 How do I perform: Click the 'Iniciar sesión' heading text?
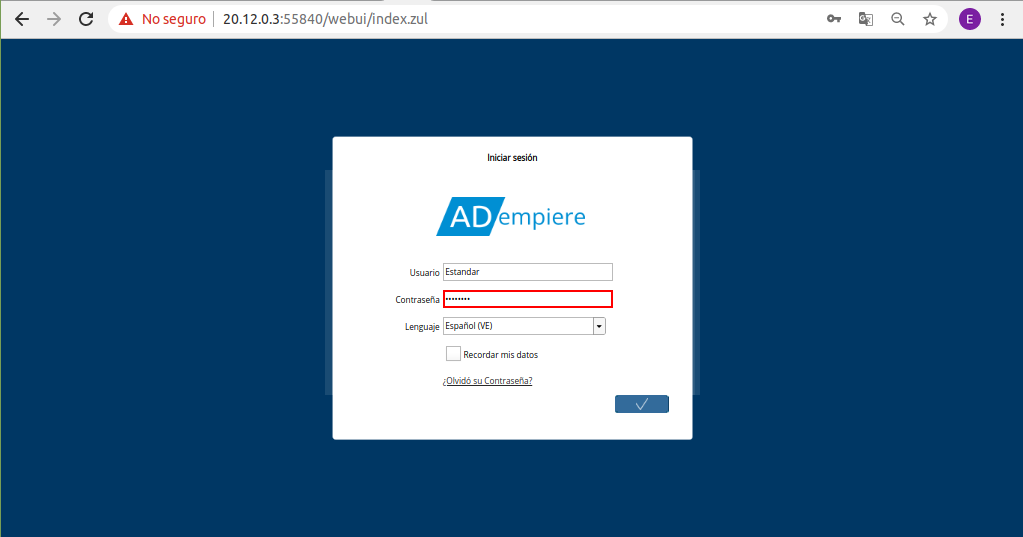512,158
